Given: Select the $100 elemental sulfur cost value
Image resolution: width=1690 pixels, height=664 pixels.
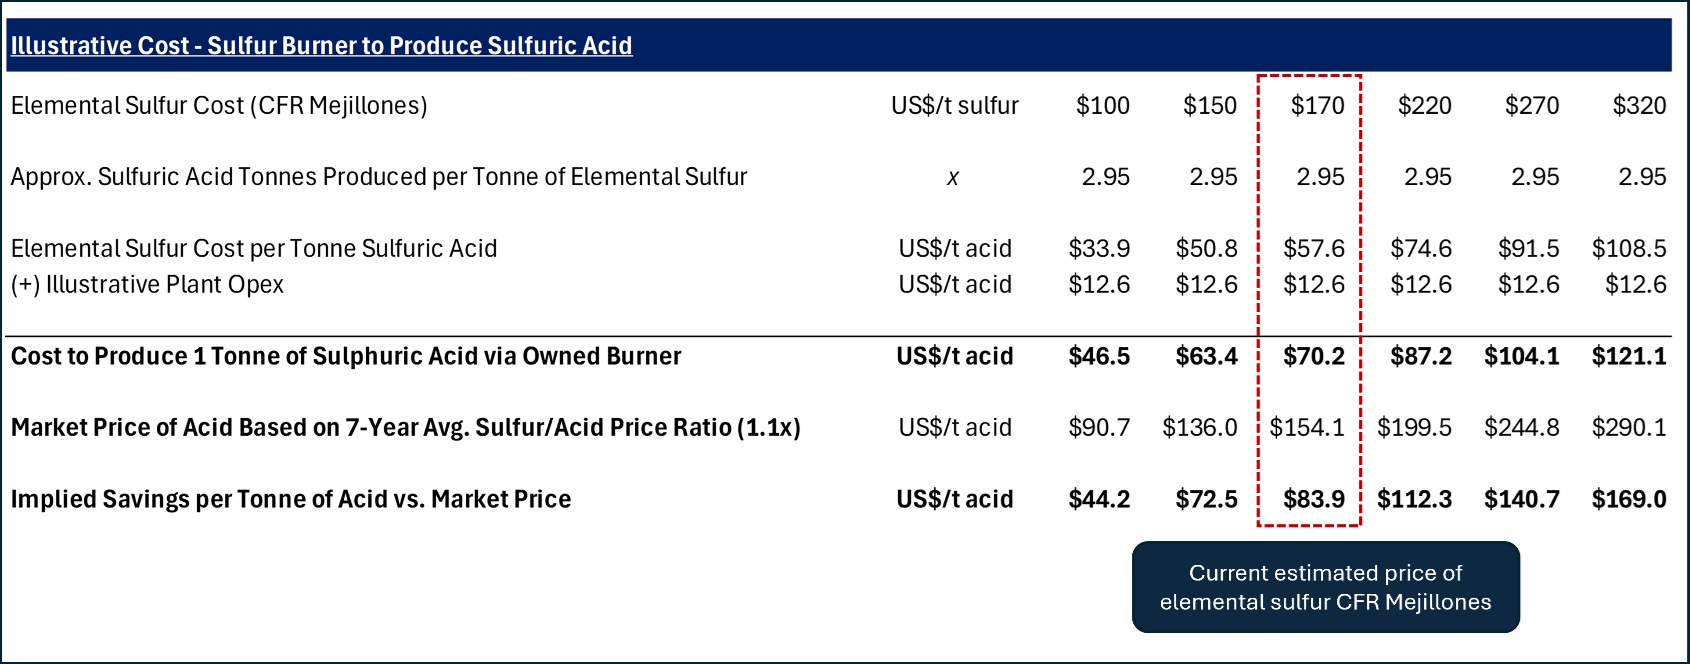Looking at the screenshot, I should tap(1102, 106).
